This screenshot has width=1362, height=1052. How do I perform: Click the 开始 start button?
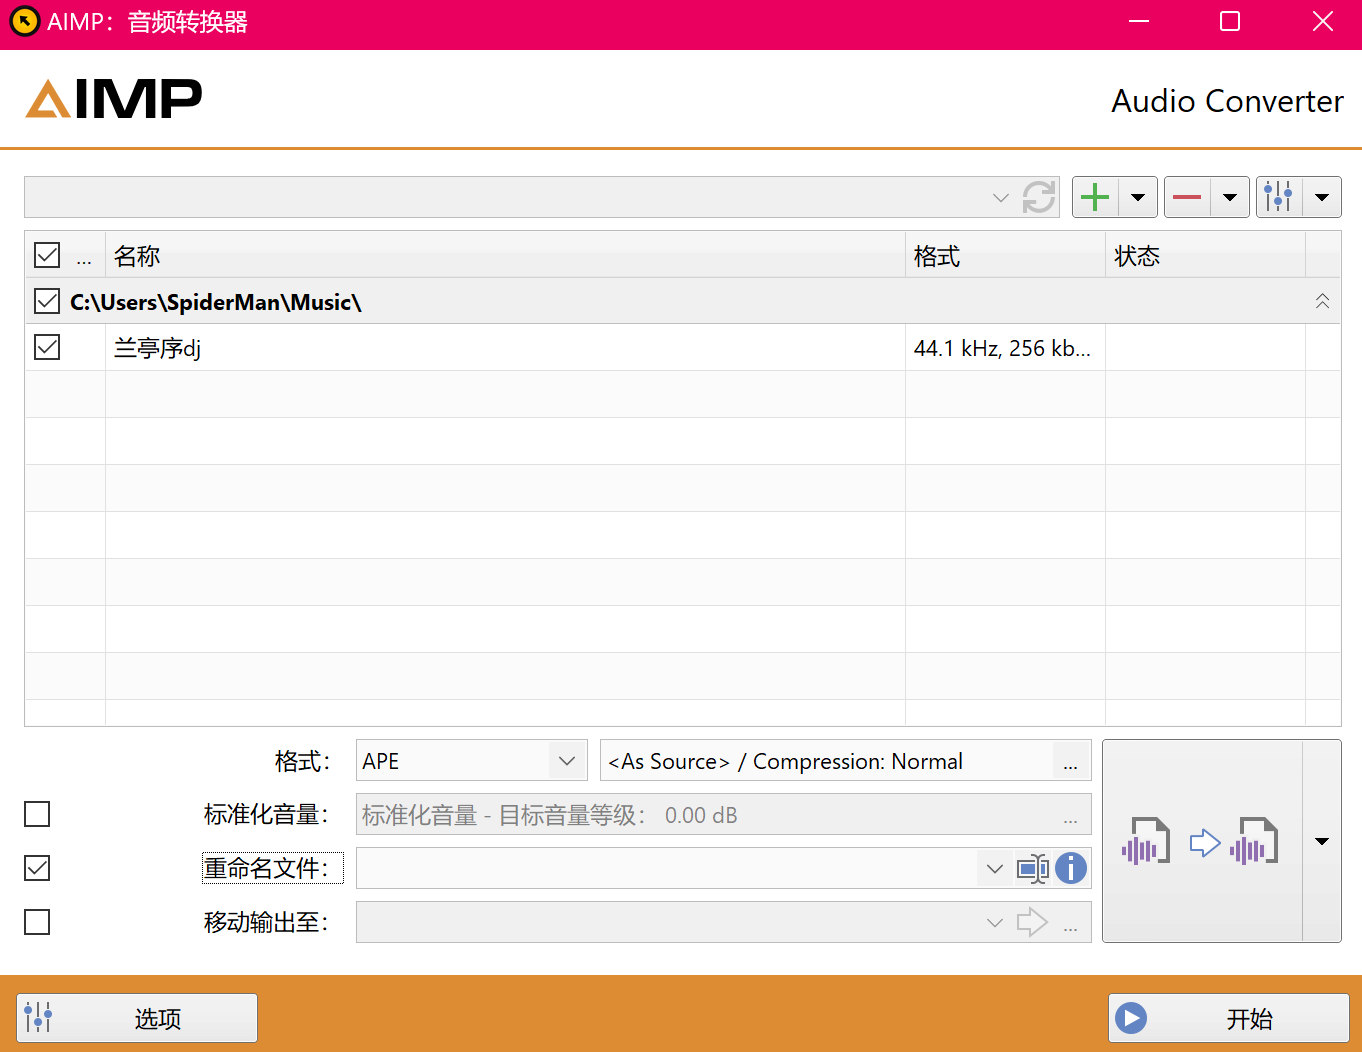click(x=1229, y=1018)
